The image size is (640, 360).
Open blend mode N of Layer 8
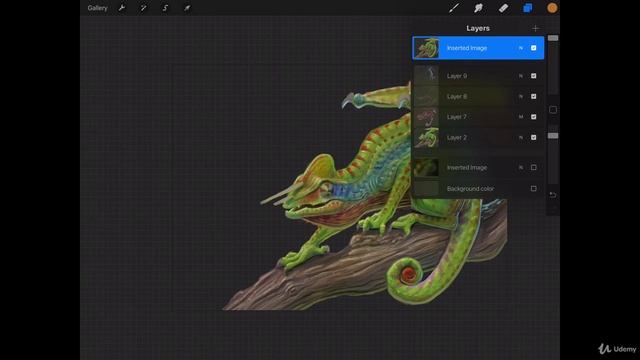521,96
